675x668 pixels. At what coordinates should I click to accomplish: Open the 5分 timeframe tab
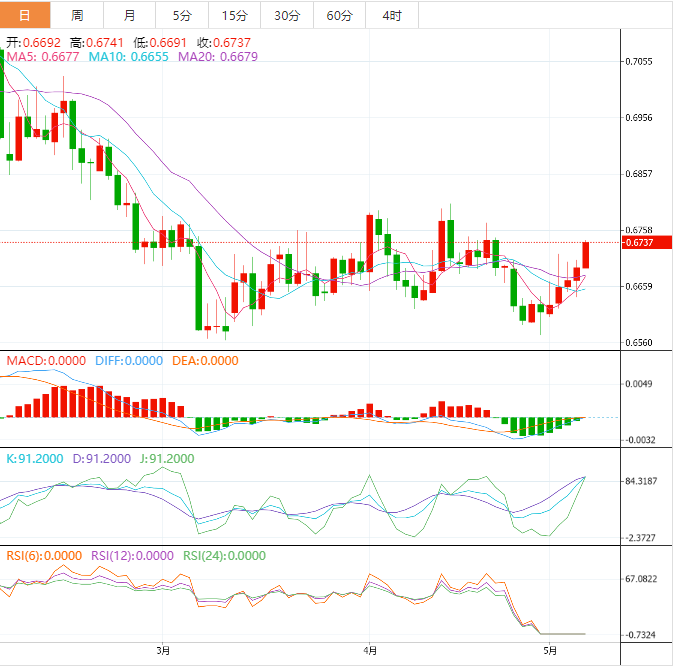[182, 15]
